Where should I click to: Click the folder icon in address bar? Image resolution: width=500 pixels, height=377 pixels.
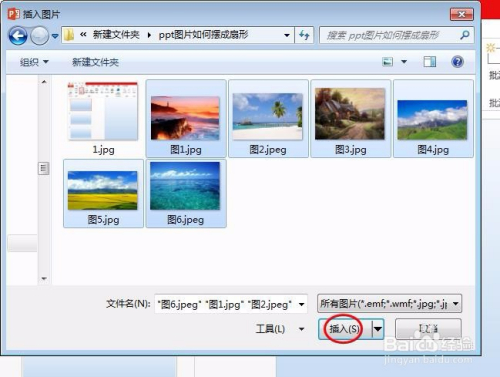69,35
